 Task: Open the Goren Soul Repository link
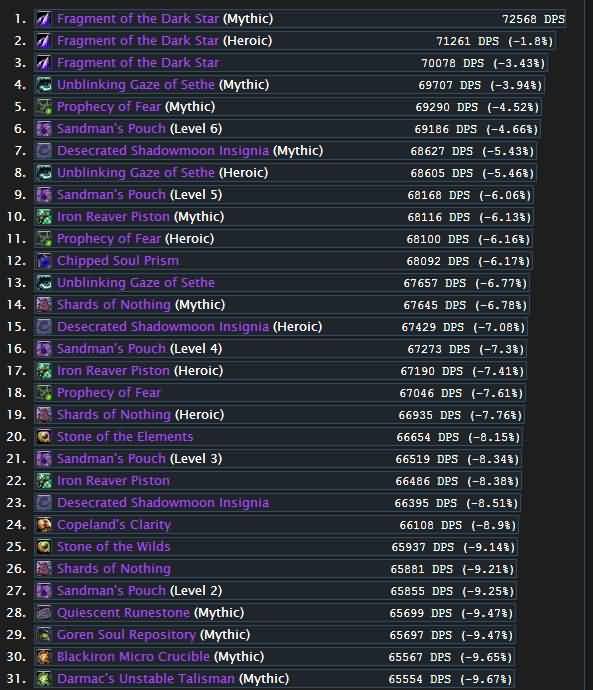(126, 635)
